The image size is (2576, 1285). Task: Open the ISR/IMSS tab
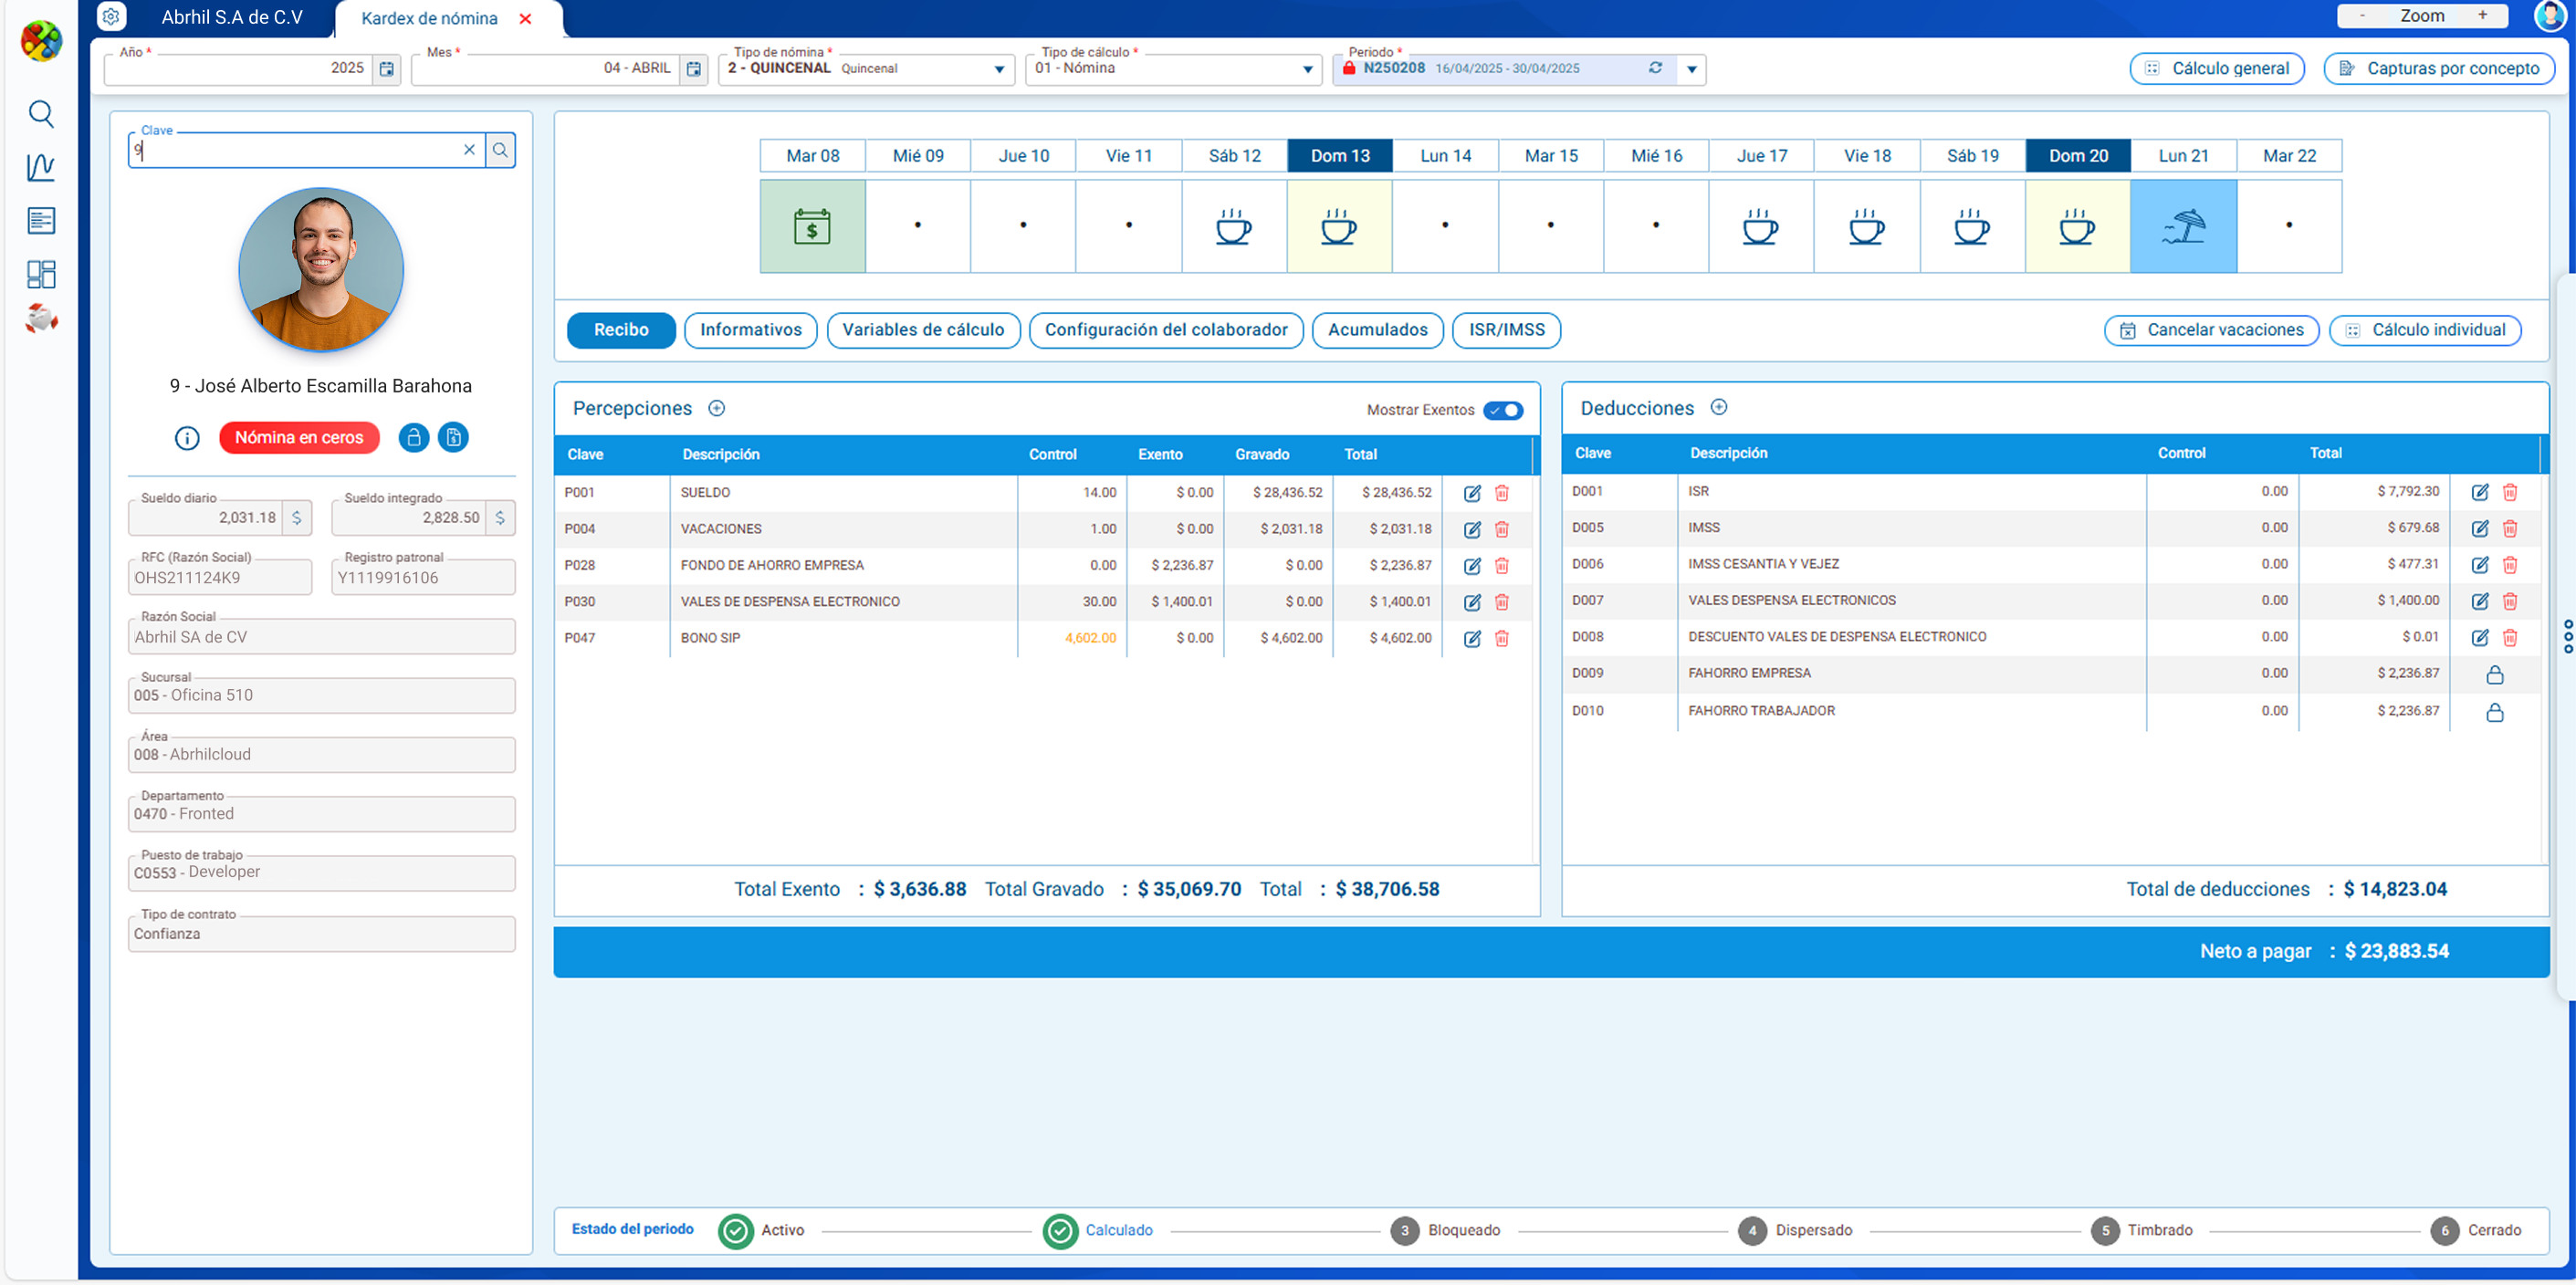[x=1506, y=330]
